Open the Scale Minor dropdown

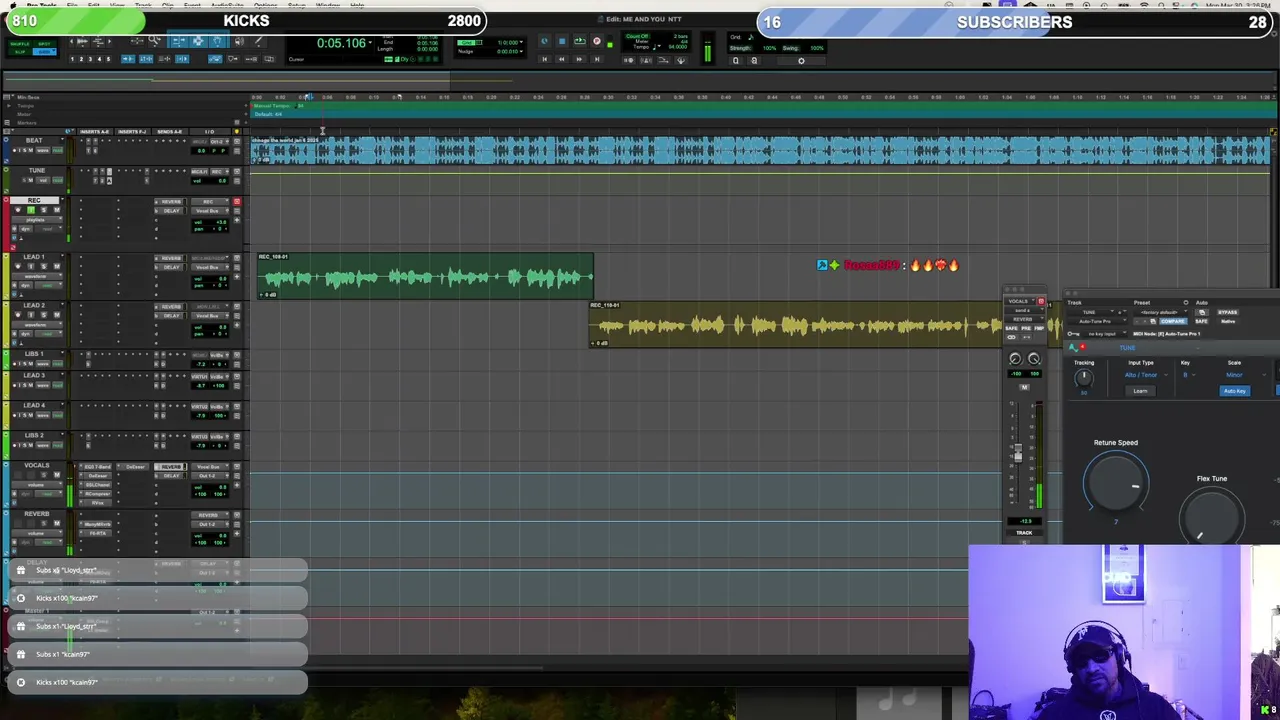click(1246, 375)
